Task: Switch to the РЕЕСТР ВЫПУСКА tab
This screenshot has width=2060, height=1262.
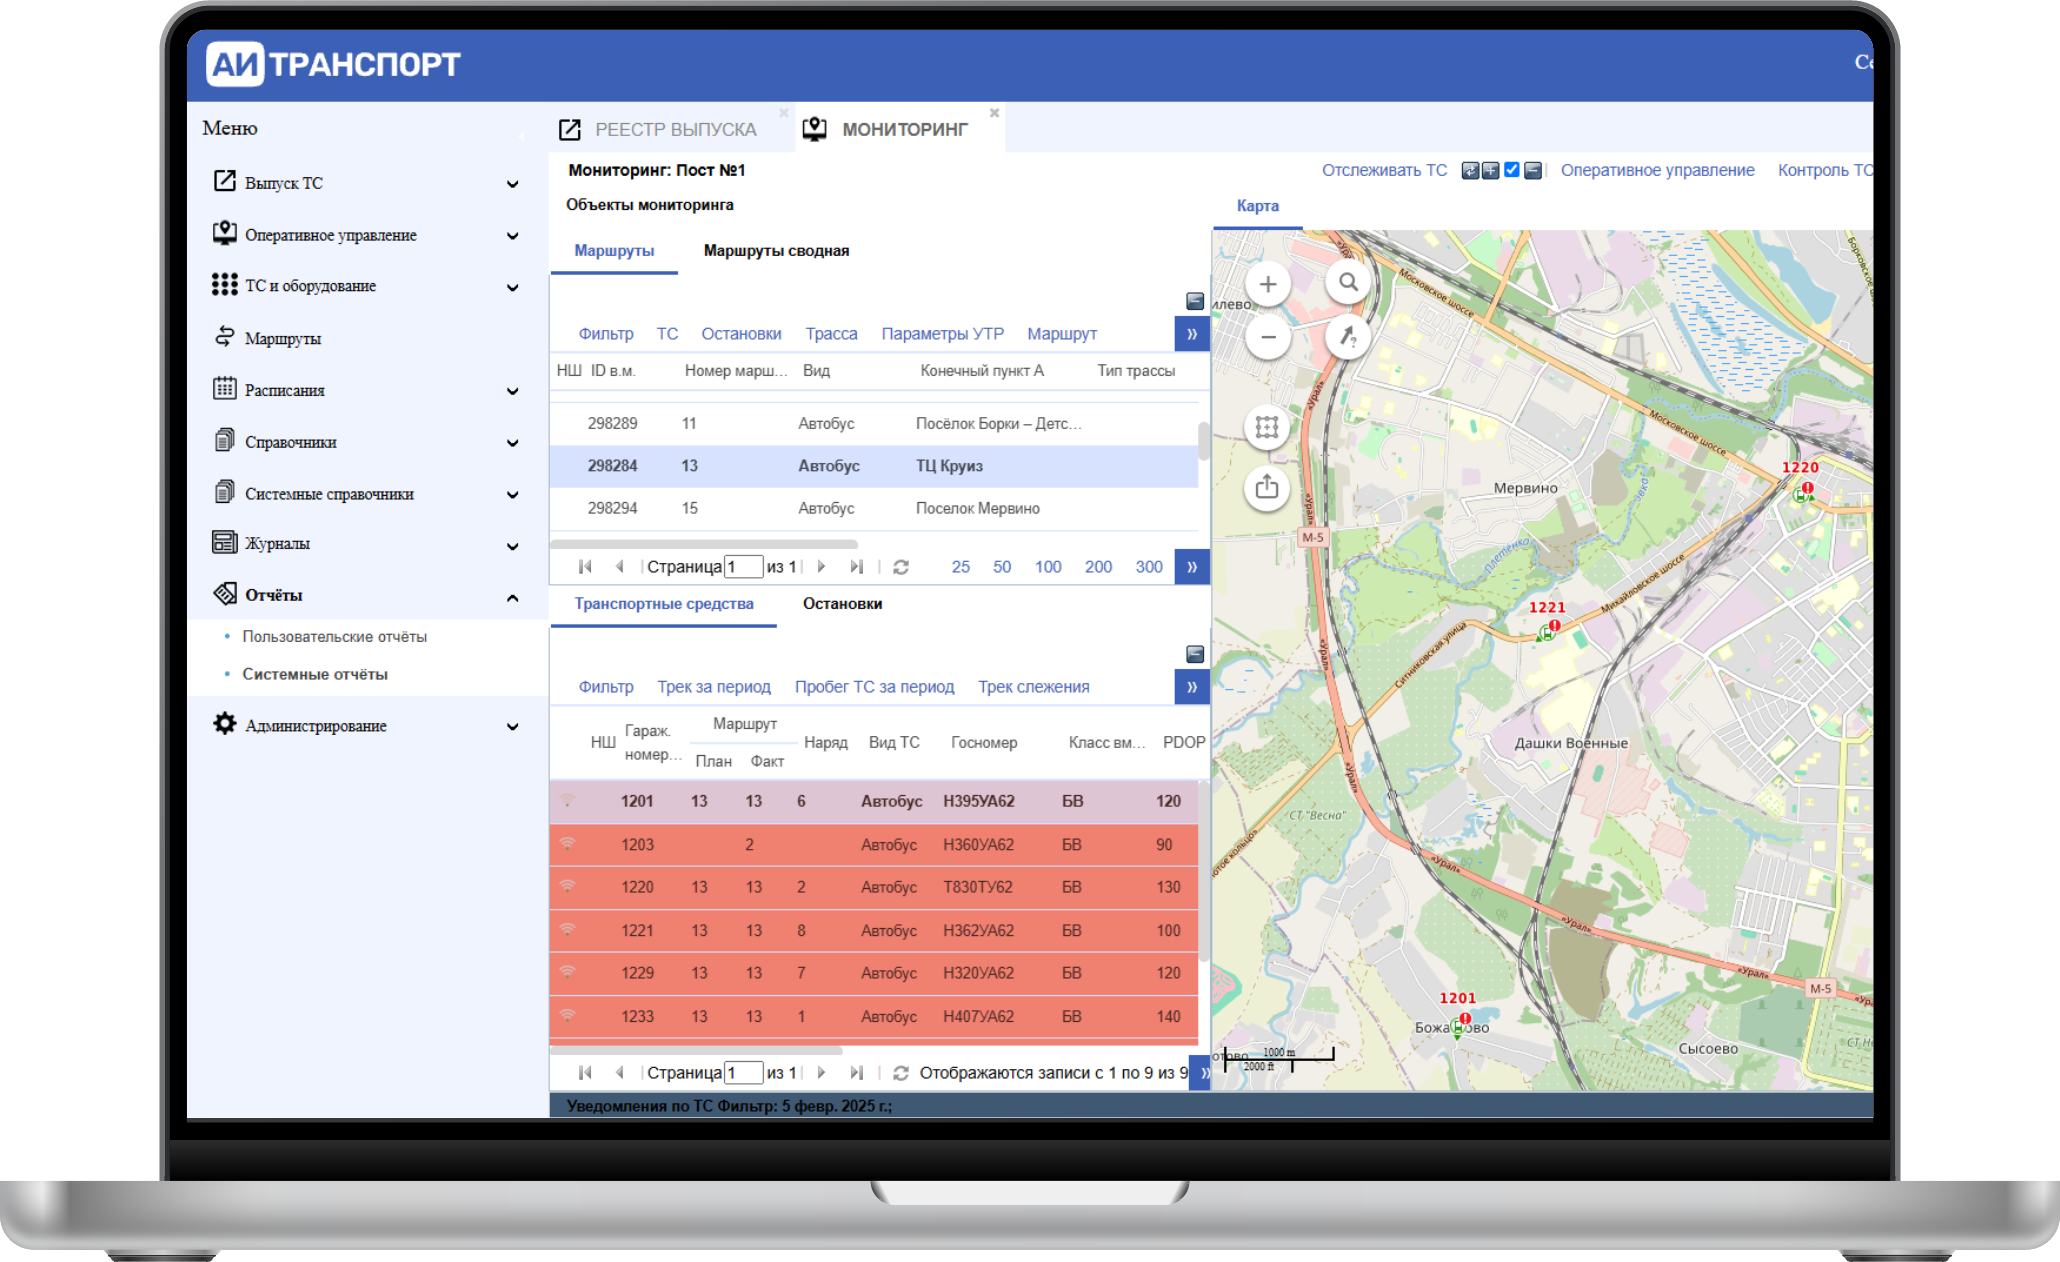Action: pyautogui.click(x=675, y=130)
